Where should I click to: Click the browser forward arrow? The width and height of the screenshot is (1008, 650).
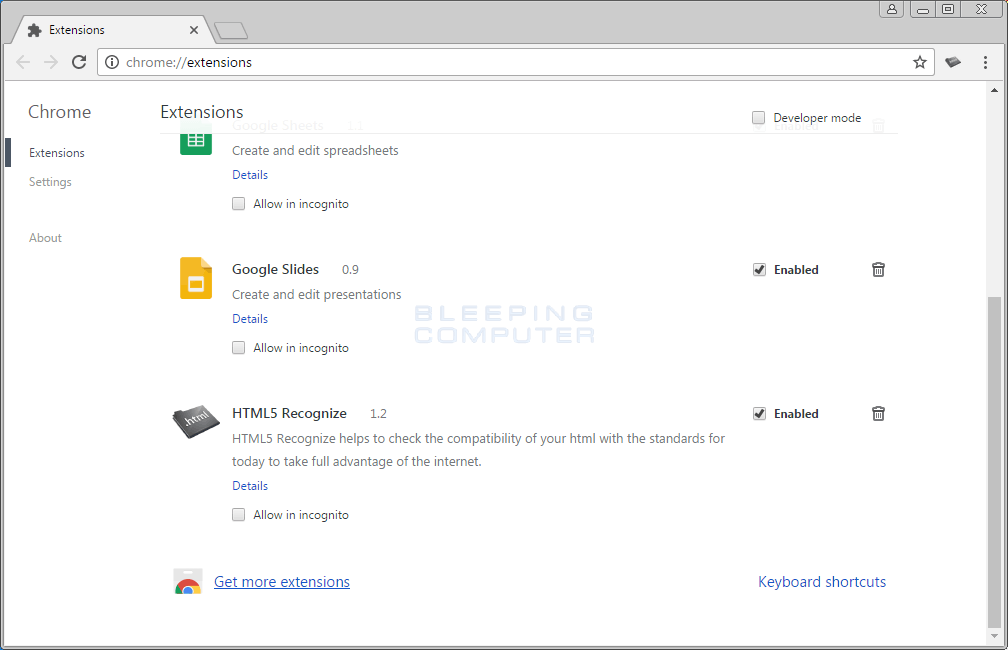click(51, 62)
